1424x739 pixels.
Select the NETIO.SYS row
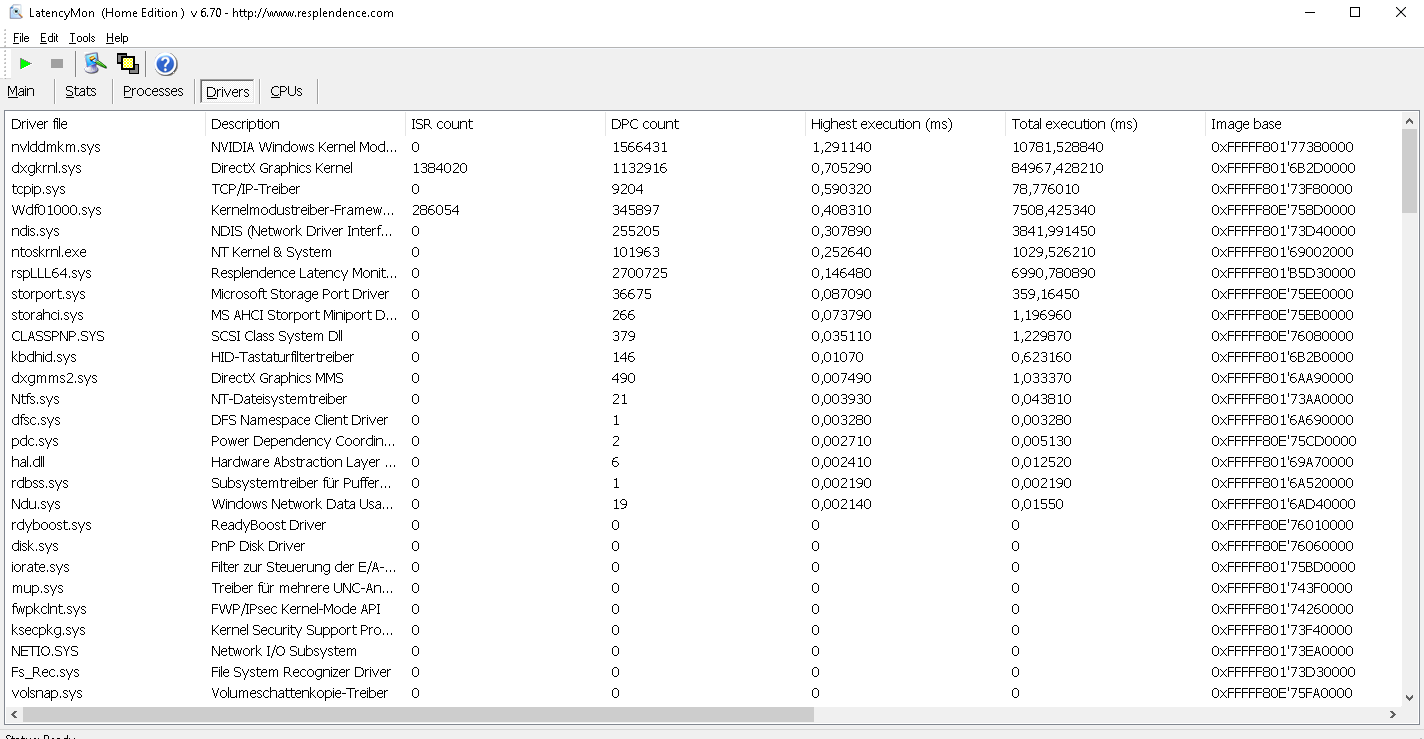point(703,651)
